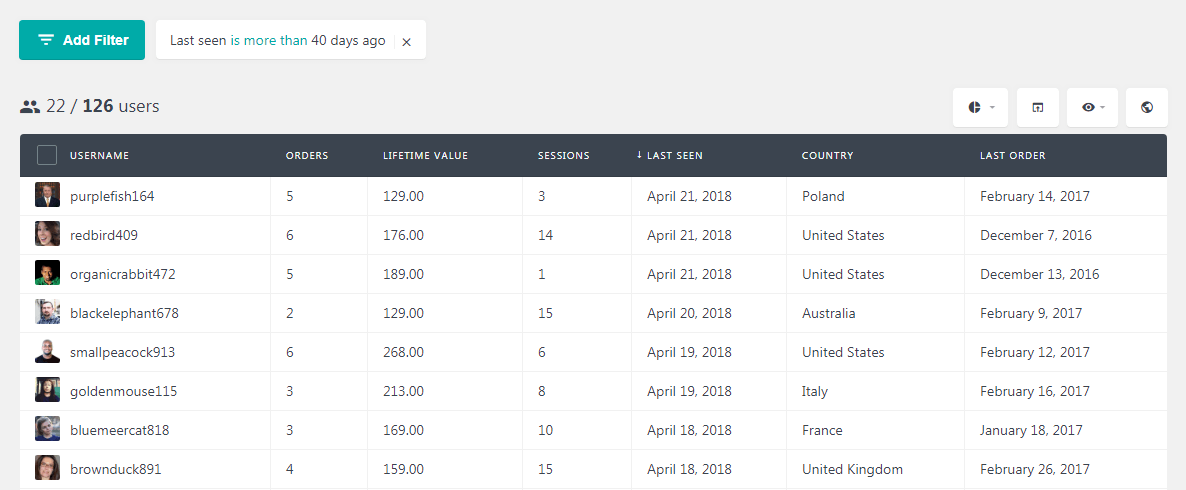Tick the select-all checkbox in header

47,155
